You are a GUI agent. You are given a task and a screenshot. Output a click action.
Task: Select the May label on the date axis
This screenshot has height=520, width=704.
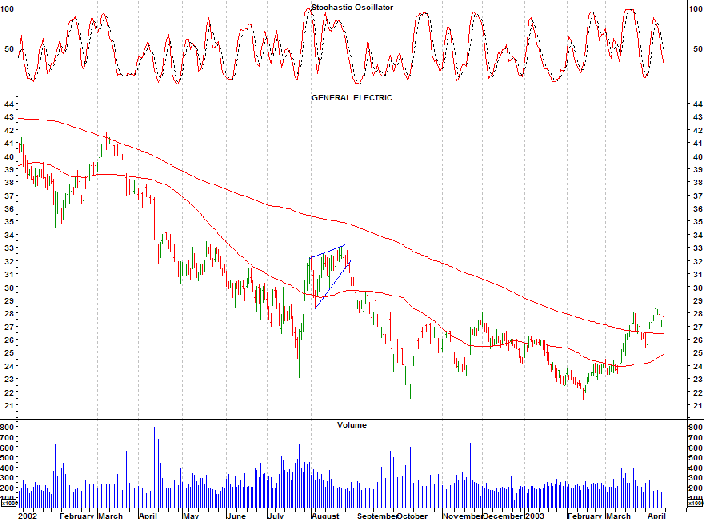pos(191,516)
